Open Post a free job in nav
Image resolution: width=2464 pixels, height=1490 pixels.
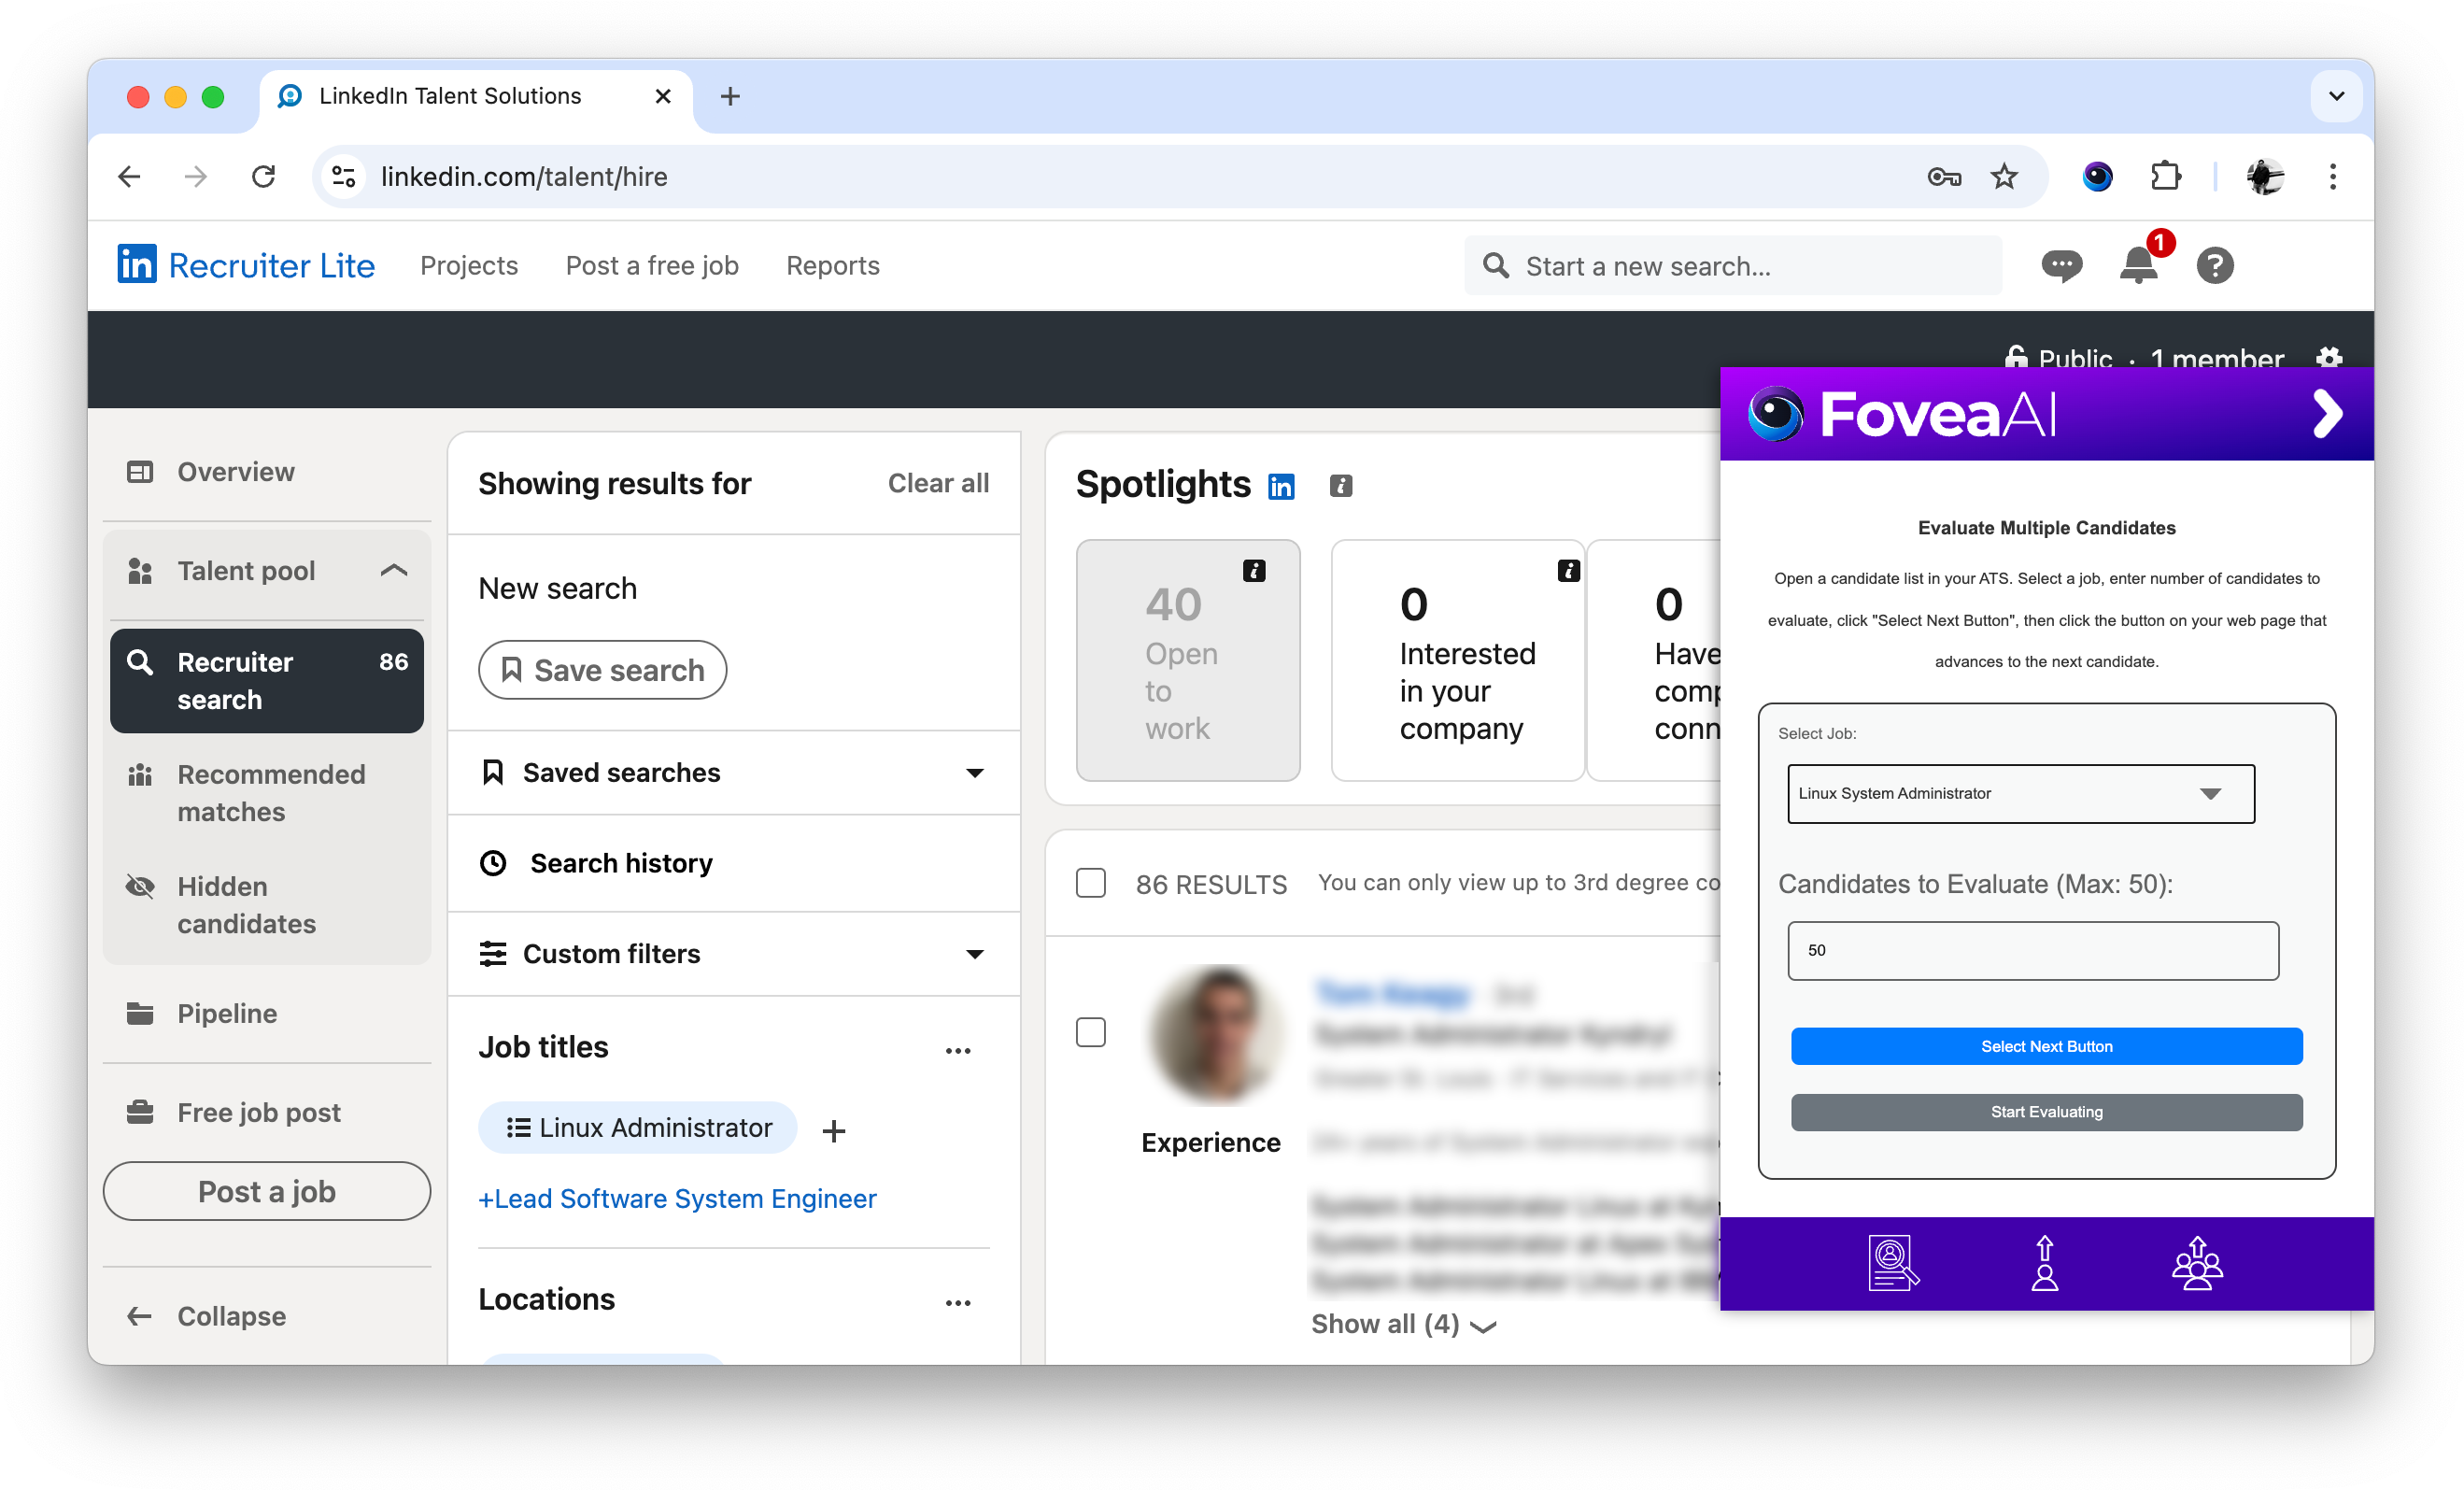(x=651, y=265)
